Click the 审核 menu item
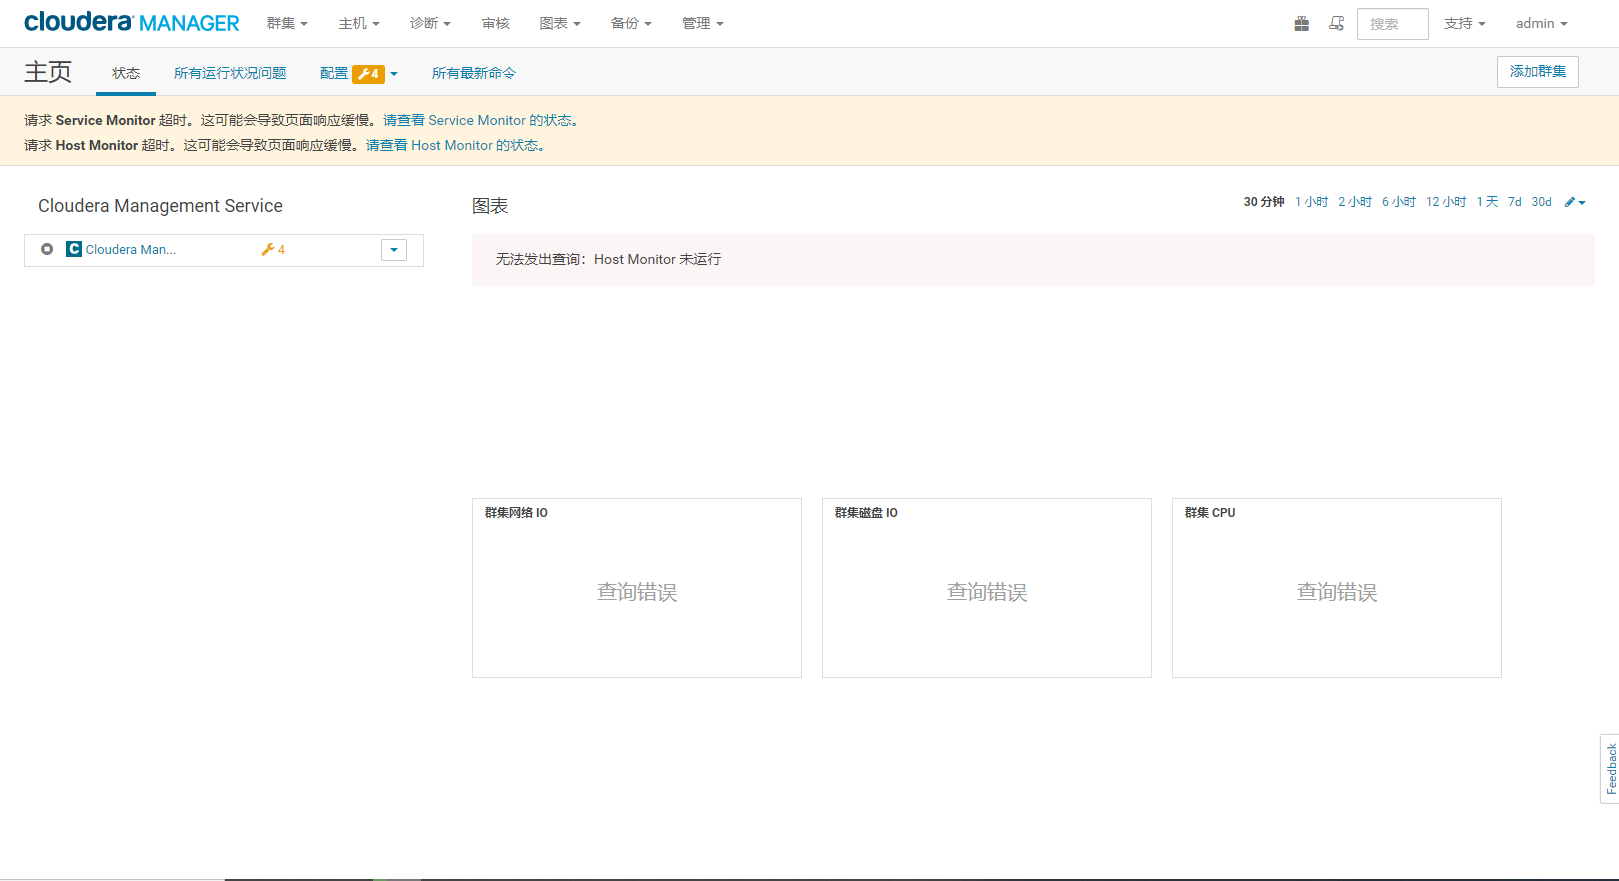The image size is (1619, 881). pos(496,23)
